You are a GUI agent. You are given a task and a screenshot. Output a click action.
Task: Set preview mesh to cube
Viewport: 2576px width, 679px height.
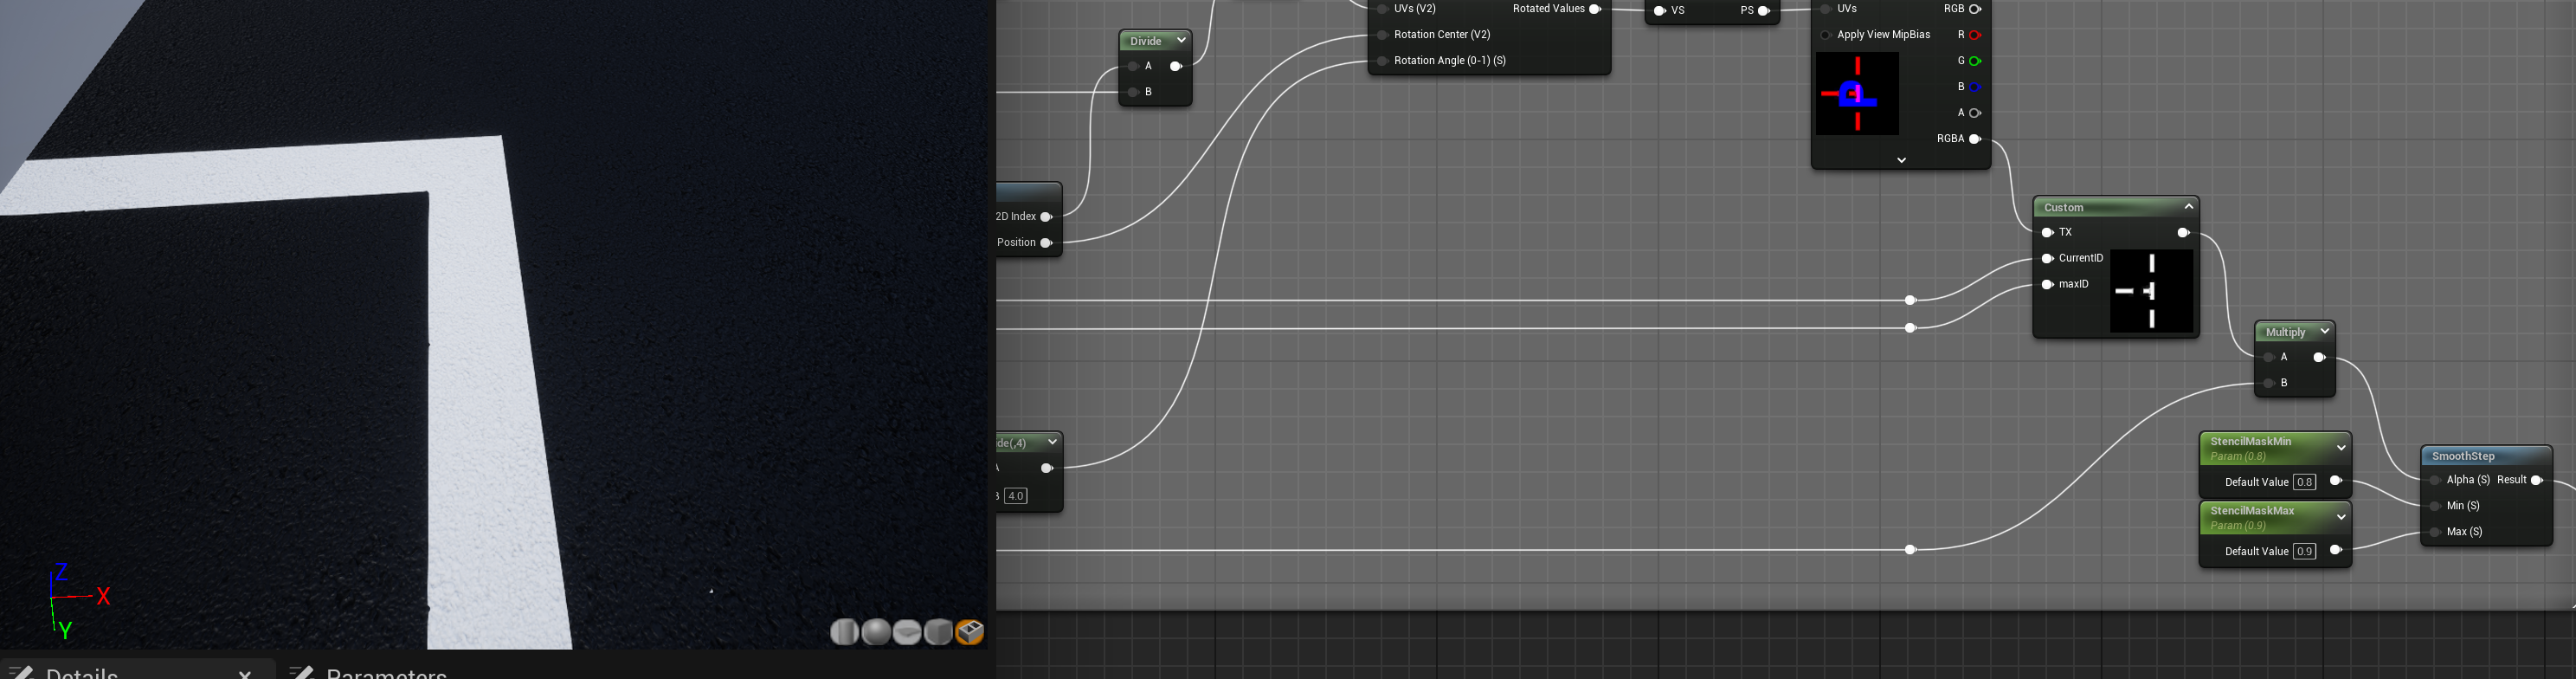pyautogui.click(x=938, y=632)
